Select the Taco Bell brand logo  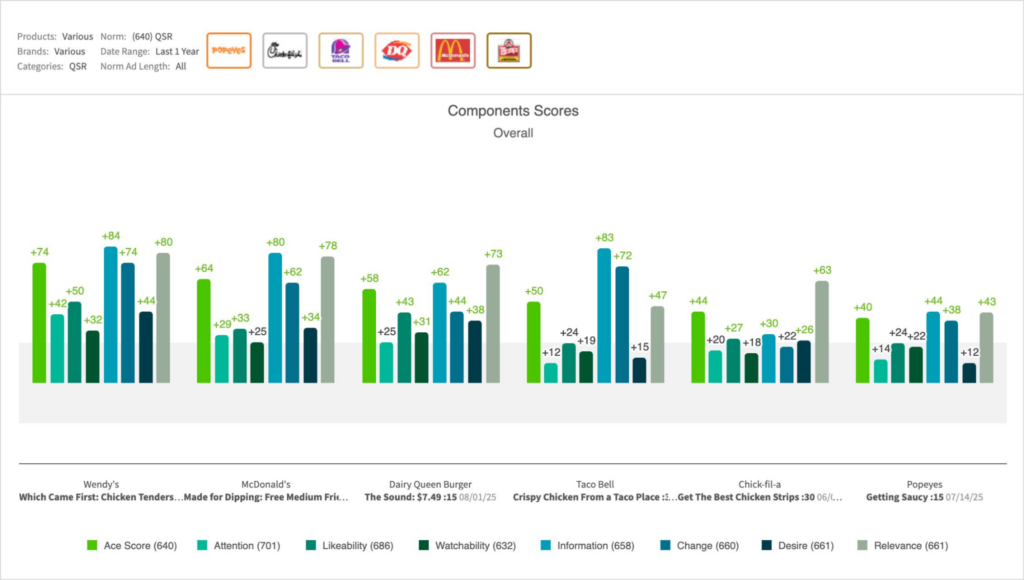[x=341, y=50]
